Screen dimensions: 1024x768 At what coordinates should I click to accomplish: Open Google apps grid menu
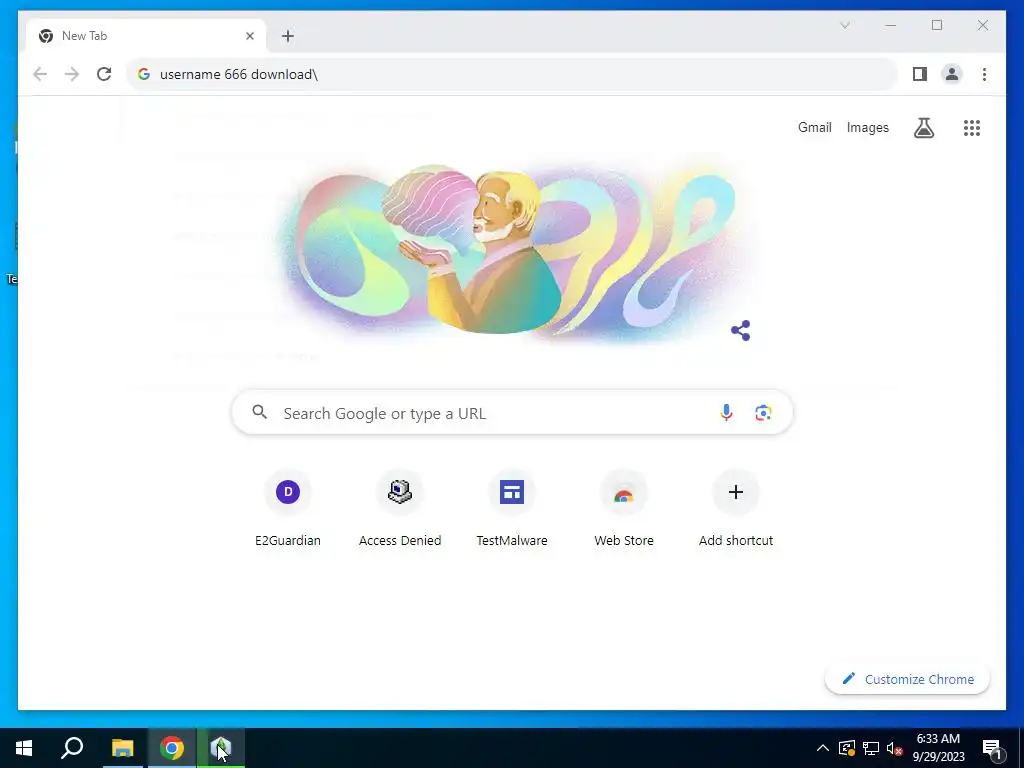[x=972, y=128]
